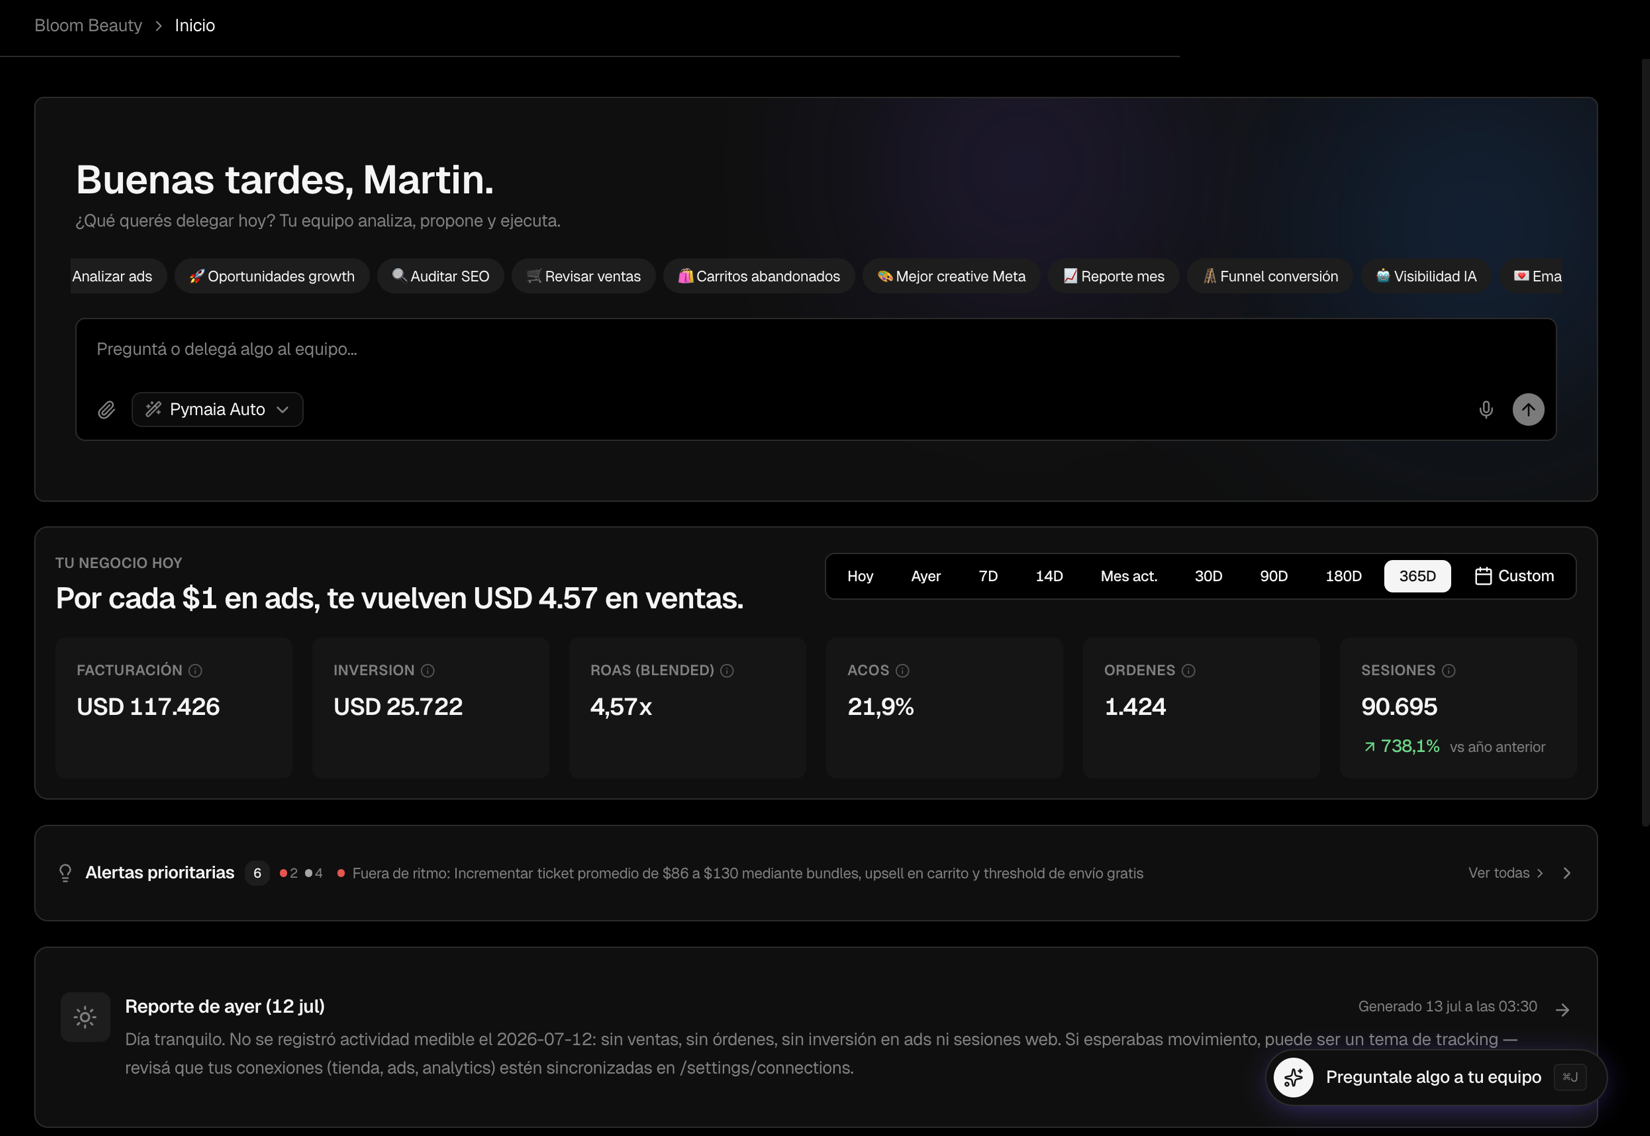This screenshot has width=1650, height=1136.
Task: Click the Ver todas alerts link
Action: pos(1505,873)
